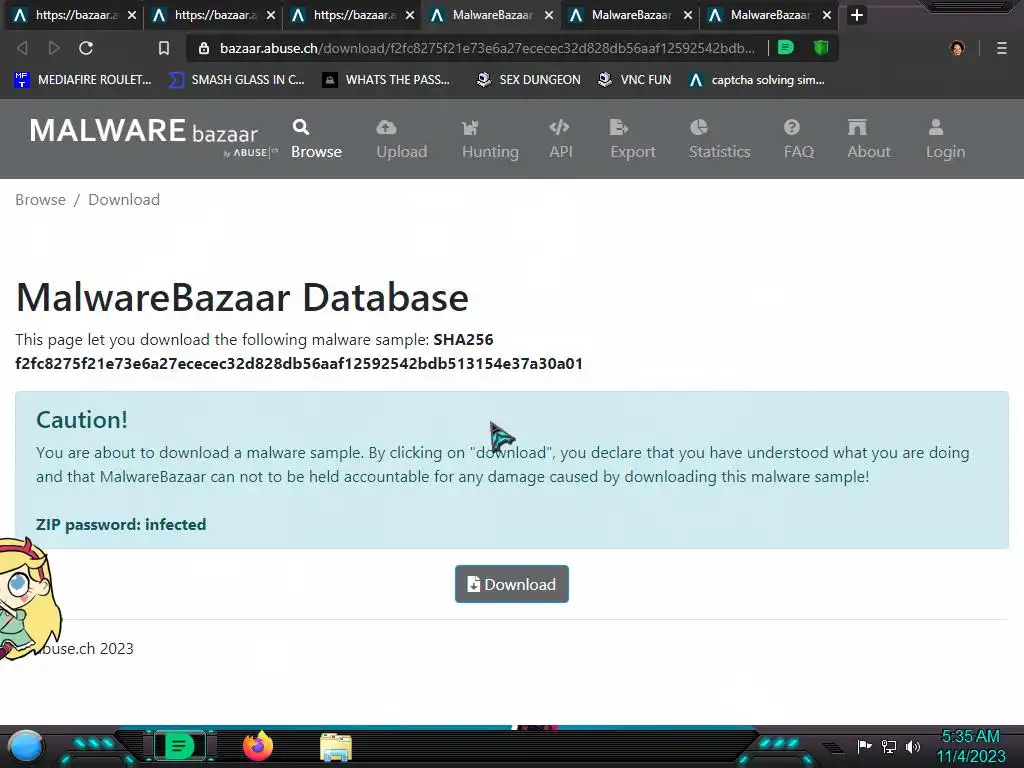Click the Action Center flag tray icon
This screenshot has width=1024, height=768.
[864, 746]
